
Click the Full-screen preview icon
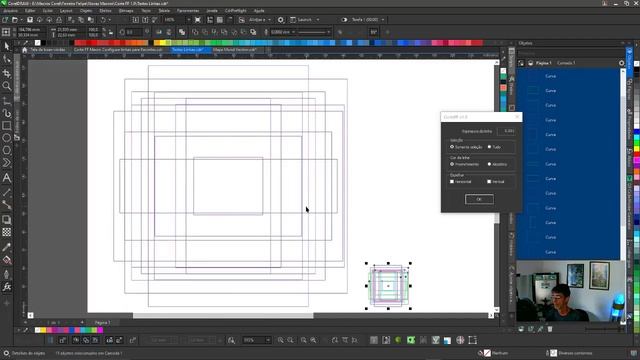coord(198,20)
